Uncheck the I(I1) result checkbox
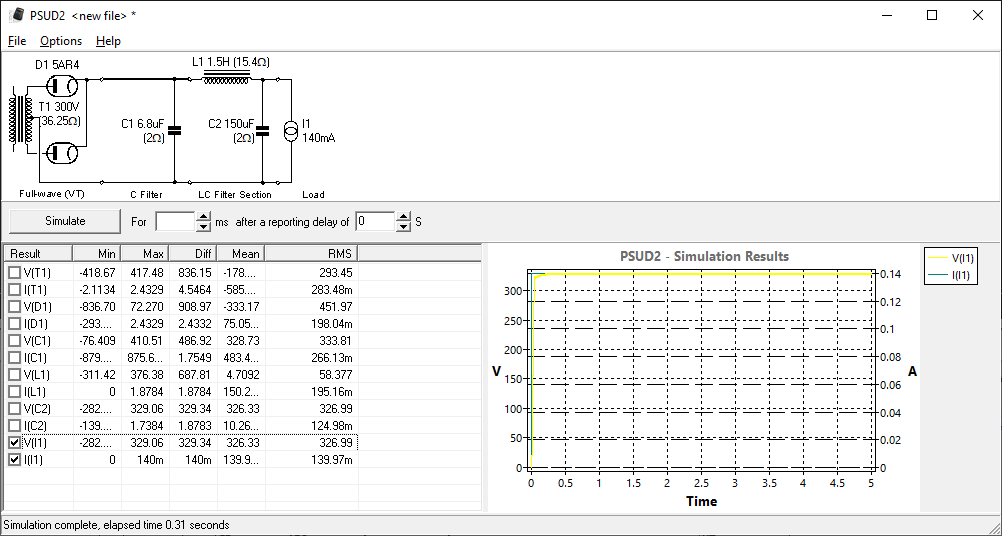Viewport: 1002px width, 536px height. (x=15, y=459)
